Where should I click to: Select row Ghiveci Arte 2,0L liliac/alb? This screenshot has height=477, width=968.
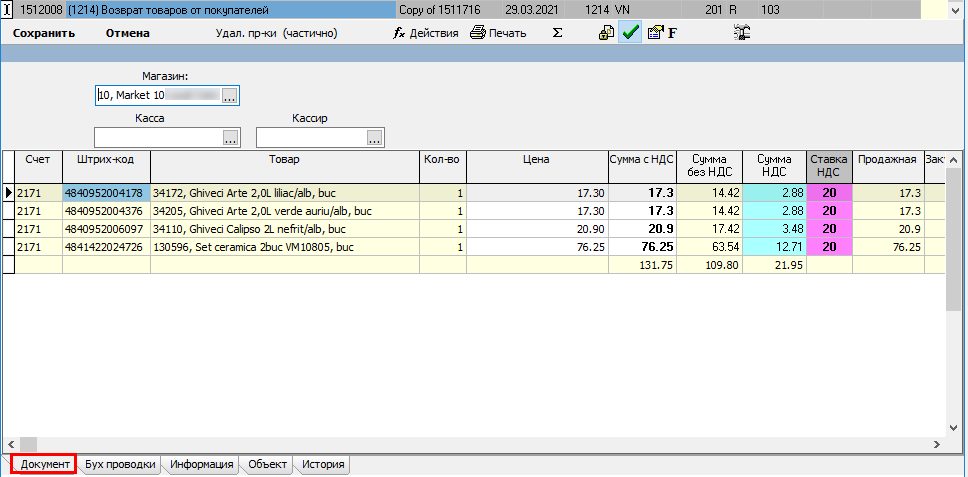coord(285,193)
